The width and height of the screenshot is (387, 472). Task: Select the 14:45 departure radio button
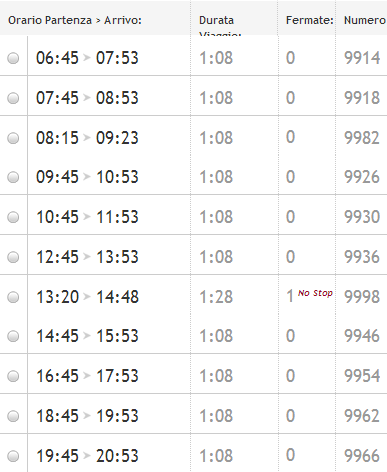13,336
